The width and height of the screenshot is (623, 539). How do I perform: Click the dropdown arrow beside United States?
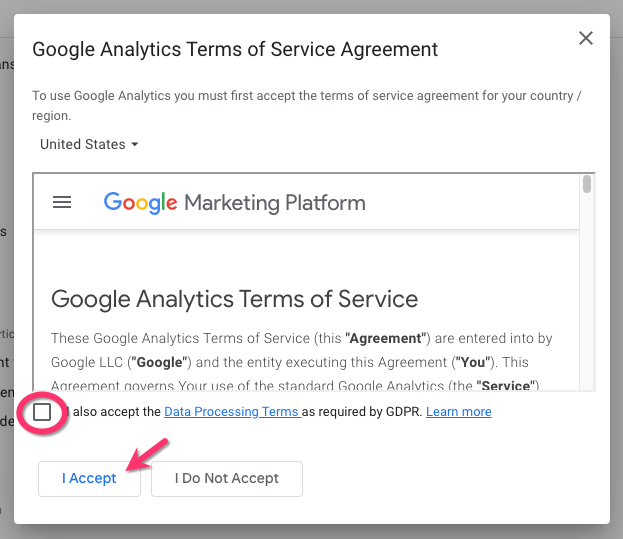135,145
